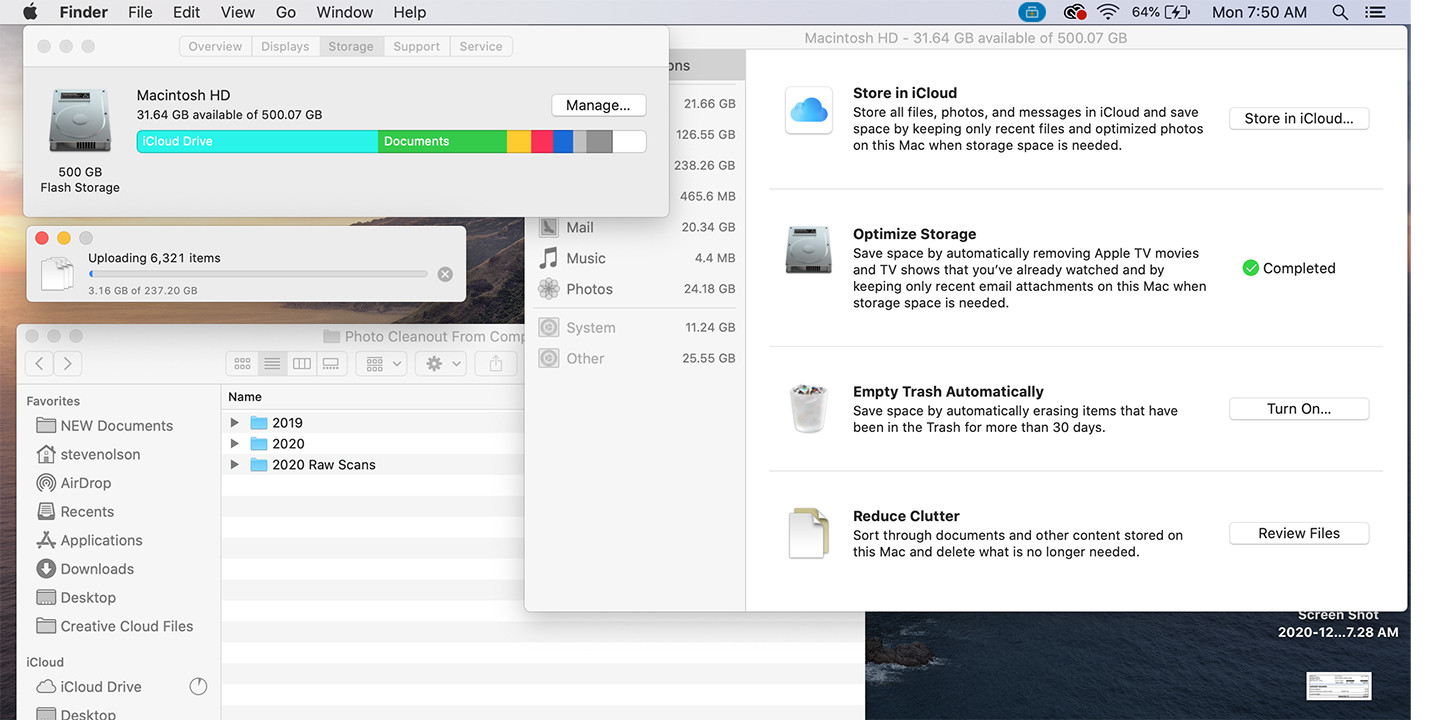
Task: Click the Manage... button
Action: click(598, 105)
